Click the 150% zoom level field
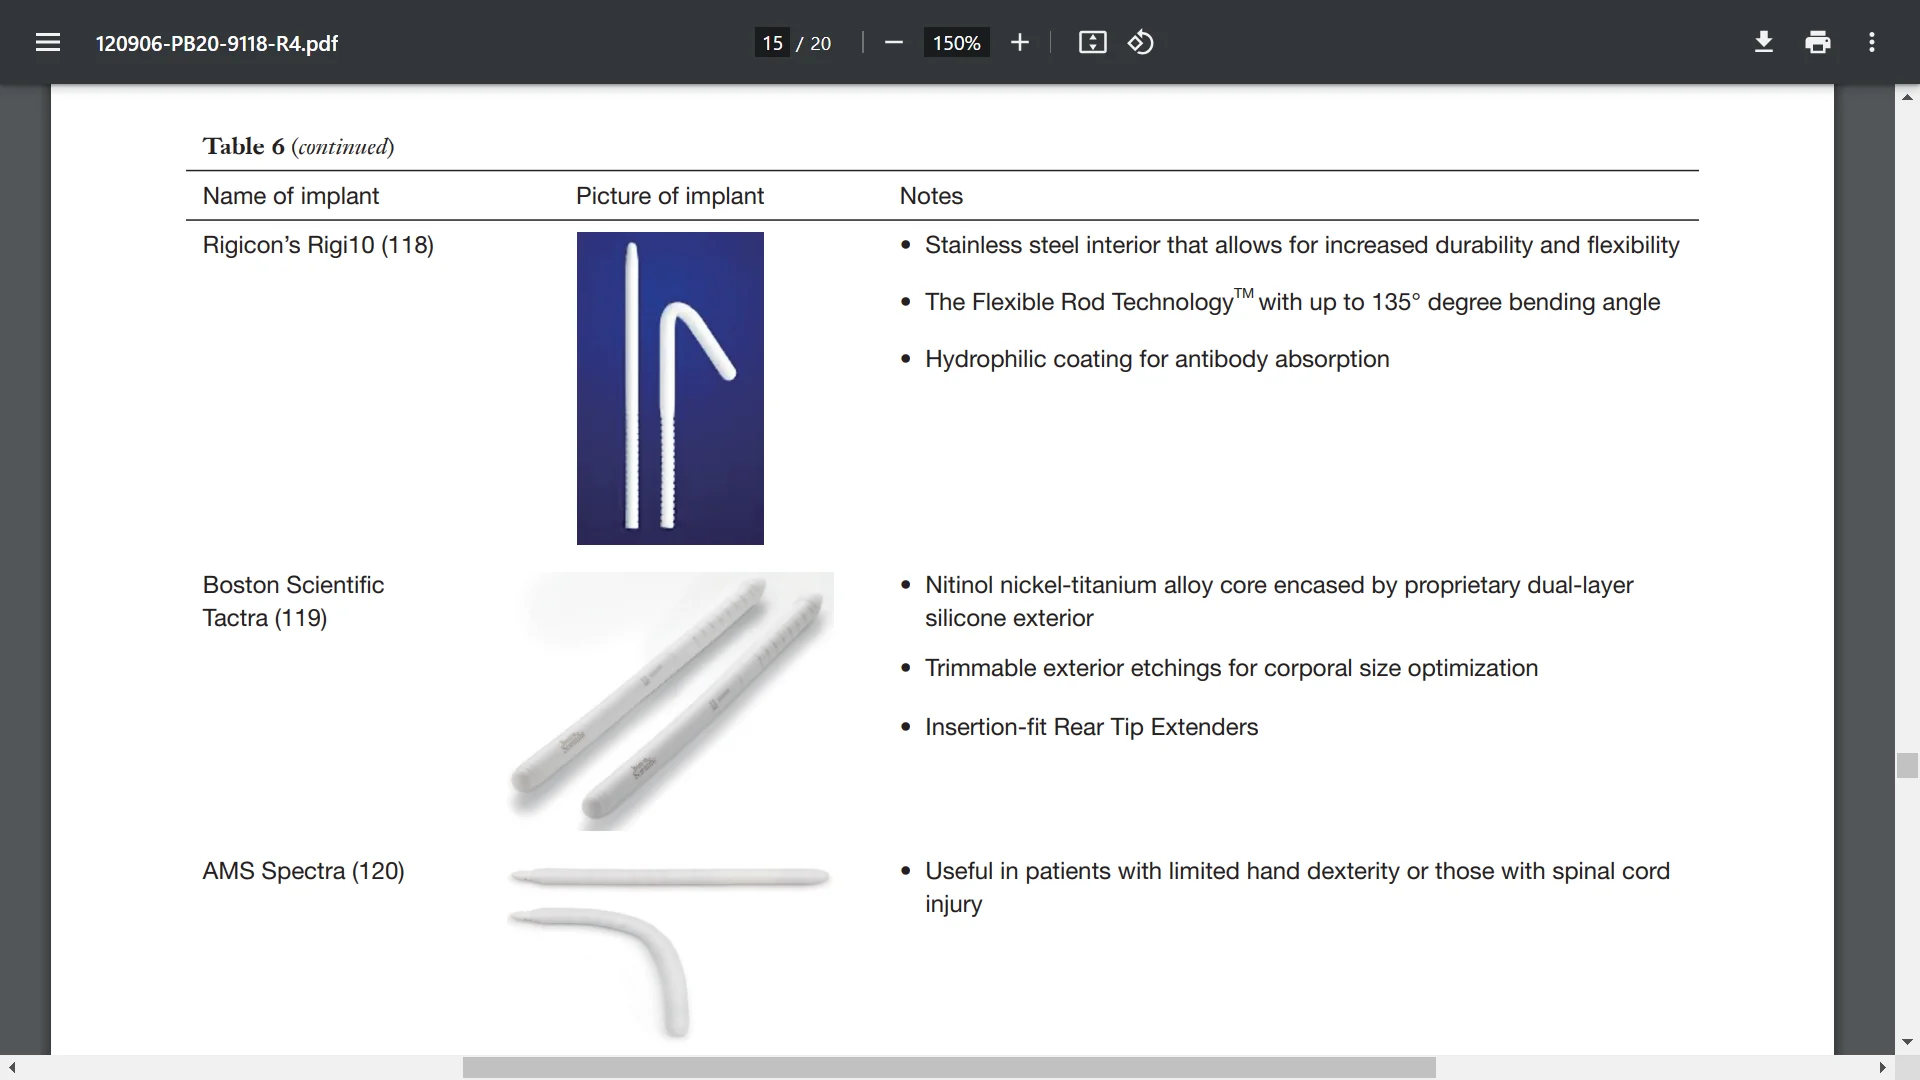1920x1080 pixels. [956, 43]
